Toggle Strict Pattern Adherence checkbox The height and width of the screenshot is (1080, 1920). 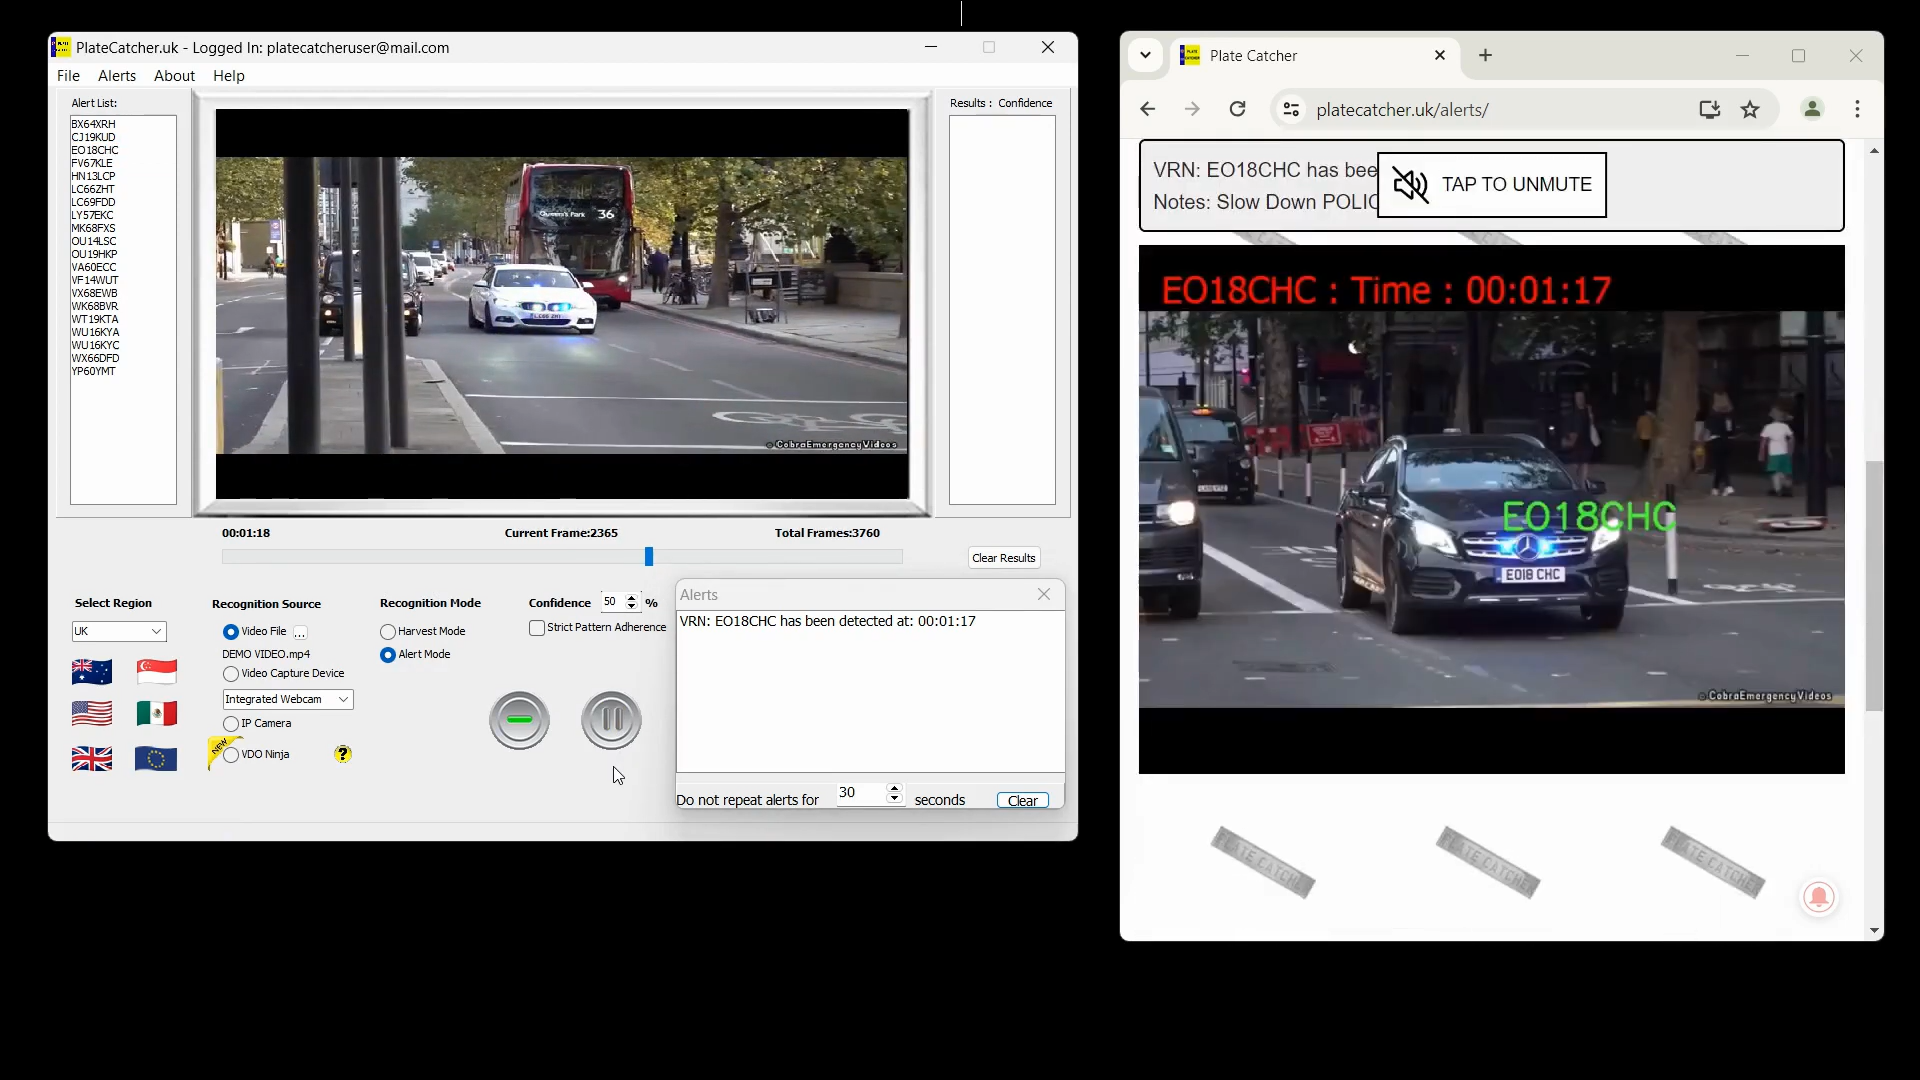(537, 628)
